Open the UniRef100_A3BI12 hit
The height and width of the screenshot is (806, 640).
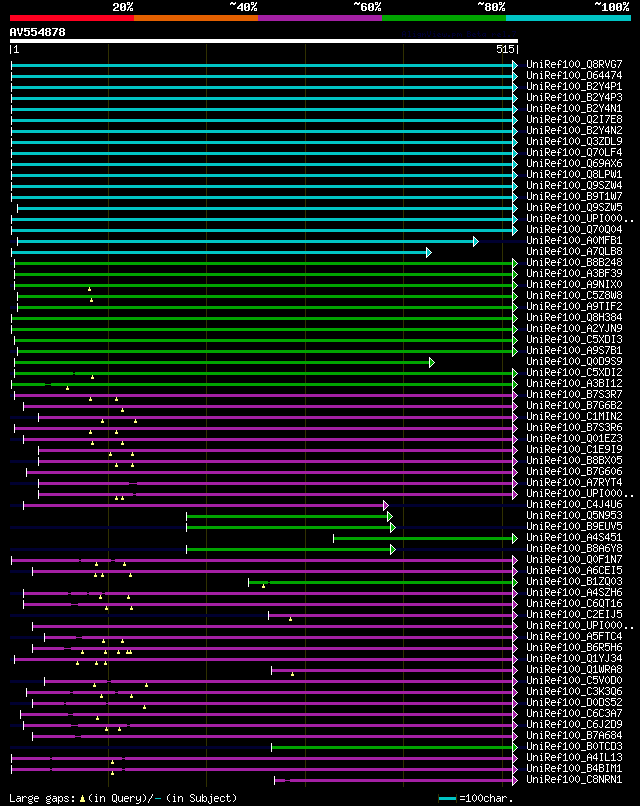[x=574, y=383]
